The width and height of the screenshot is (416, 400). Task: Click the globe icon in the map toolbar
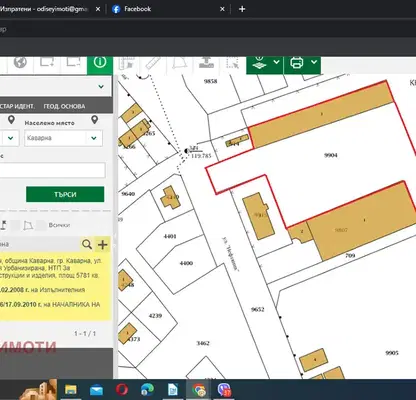tap(20, 62)
